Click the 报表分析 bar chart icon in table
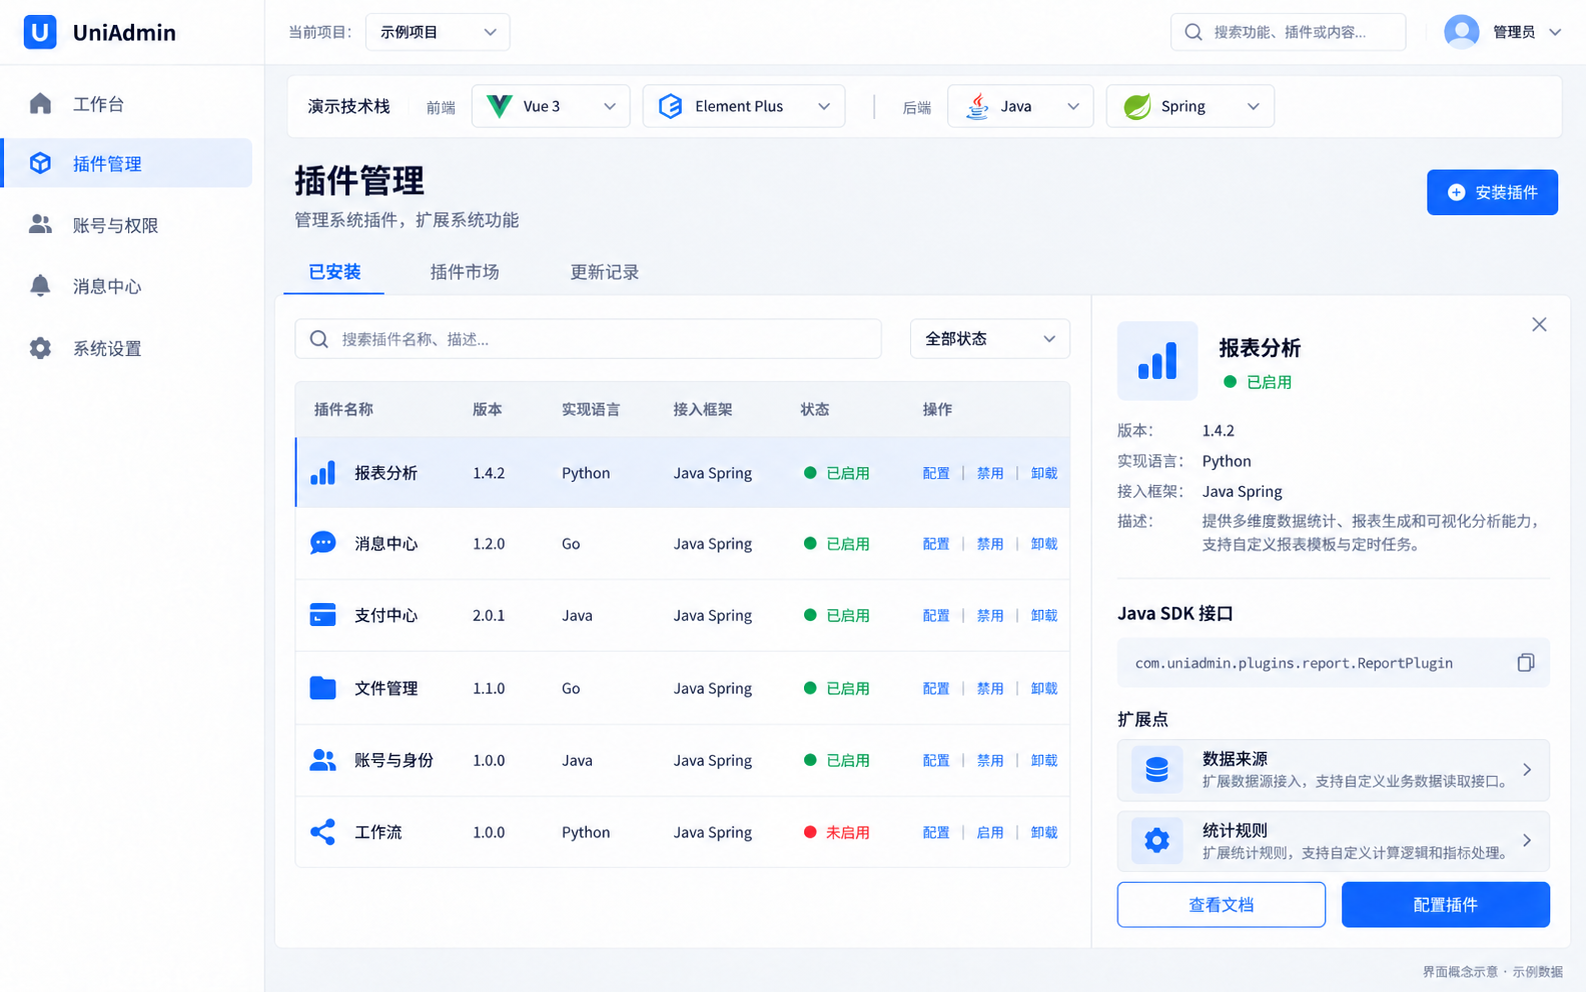The width and height of the screenshot is (1586, 992). point(323,473)
